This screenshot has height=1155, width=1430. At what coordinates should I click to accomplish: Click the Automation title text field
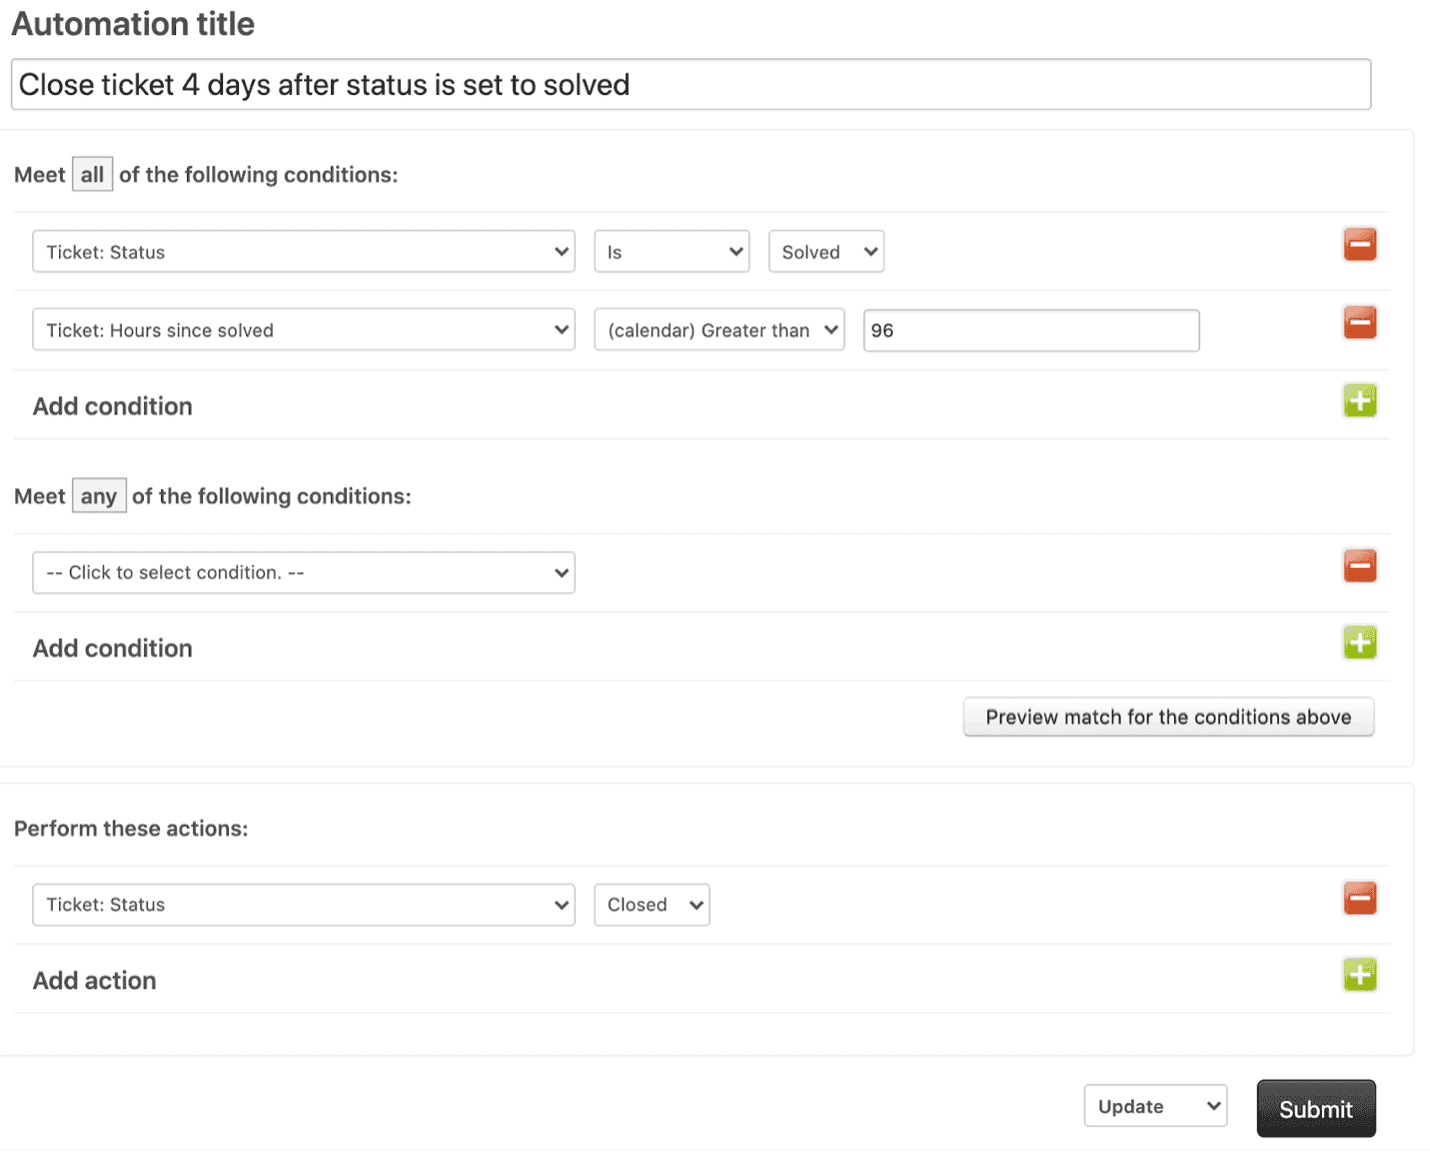[x=690, y=85]
